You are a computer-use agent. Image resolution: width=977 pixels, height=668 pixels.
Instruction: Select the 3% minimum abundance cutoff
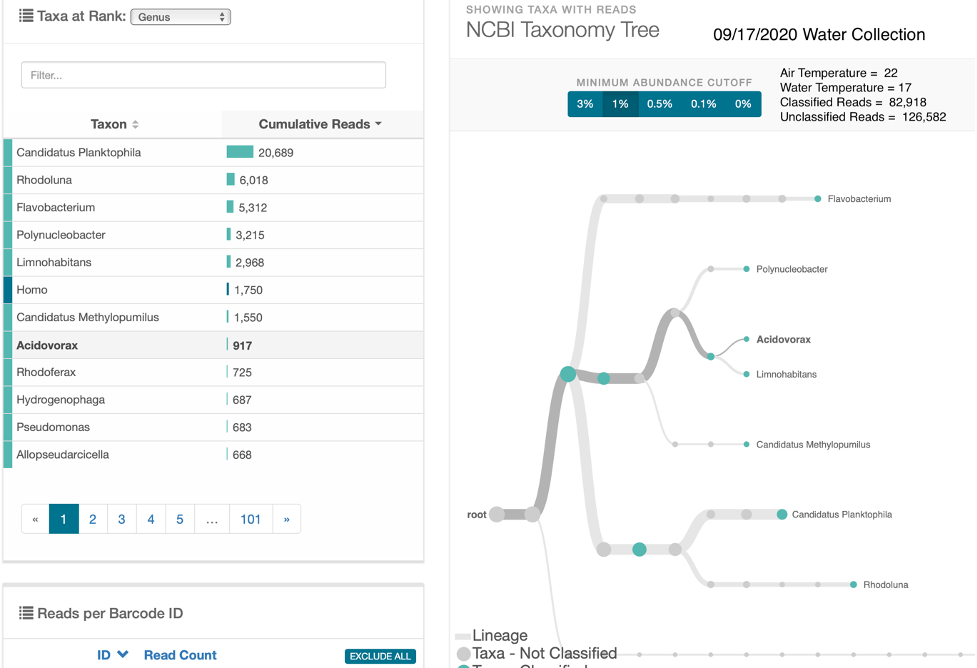click(585, 104)
